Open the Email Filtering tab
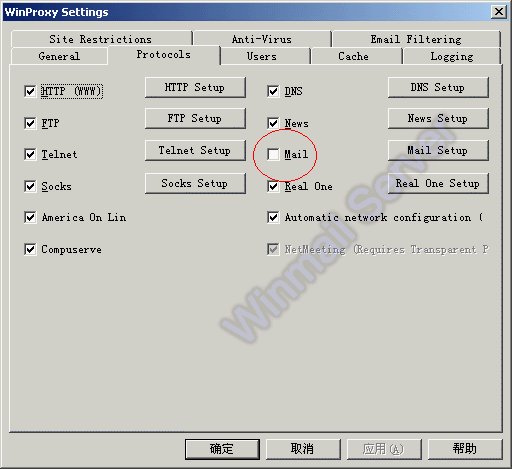Viewport: 512px width, 469px height. (x=416, y=39)
